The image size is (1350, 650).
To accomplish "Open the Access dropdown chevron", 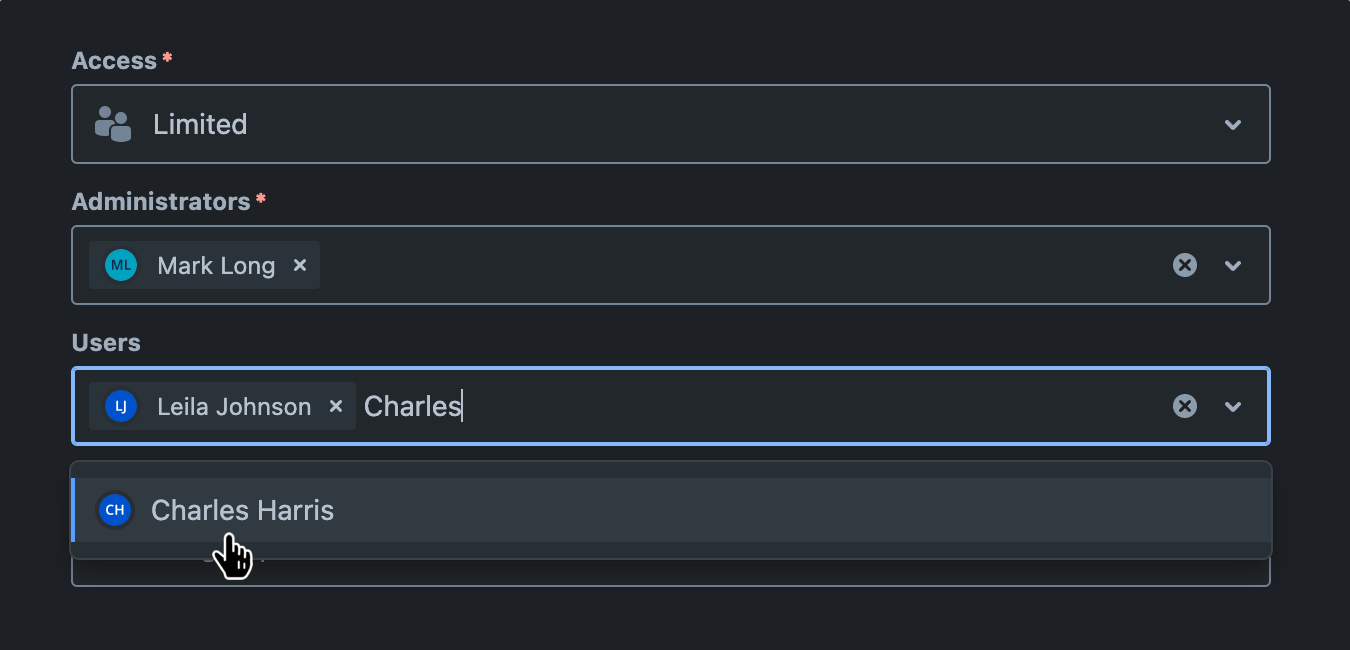I will [x=1233, y=123].
